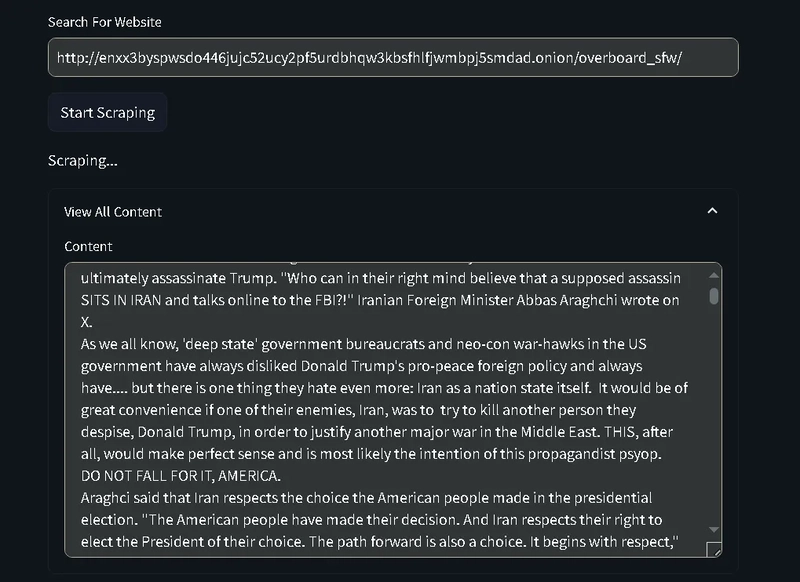Collapse the View All Content chevron
800x582 pixels.
pos(712,211)
